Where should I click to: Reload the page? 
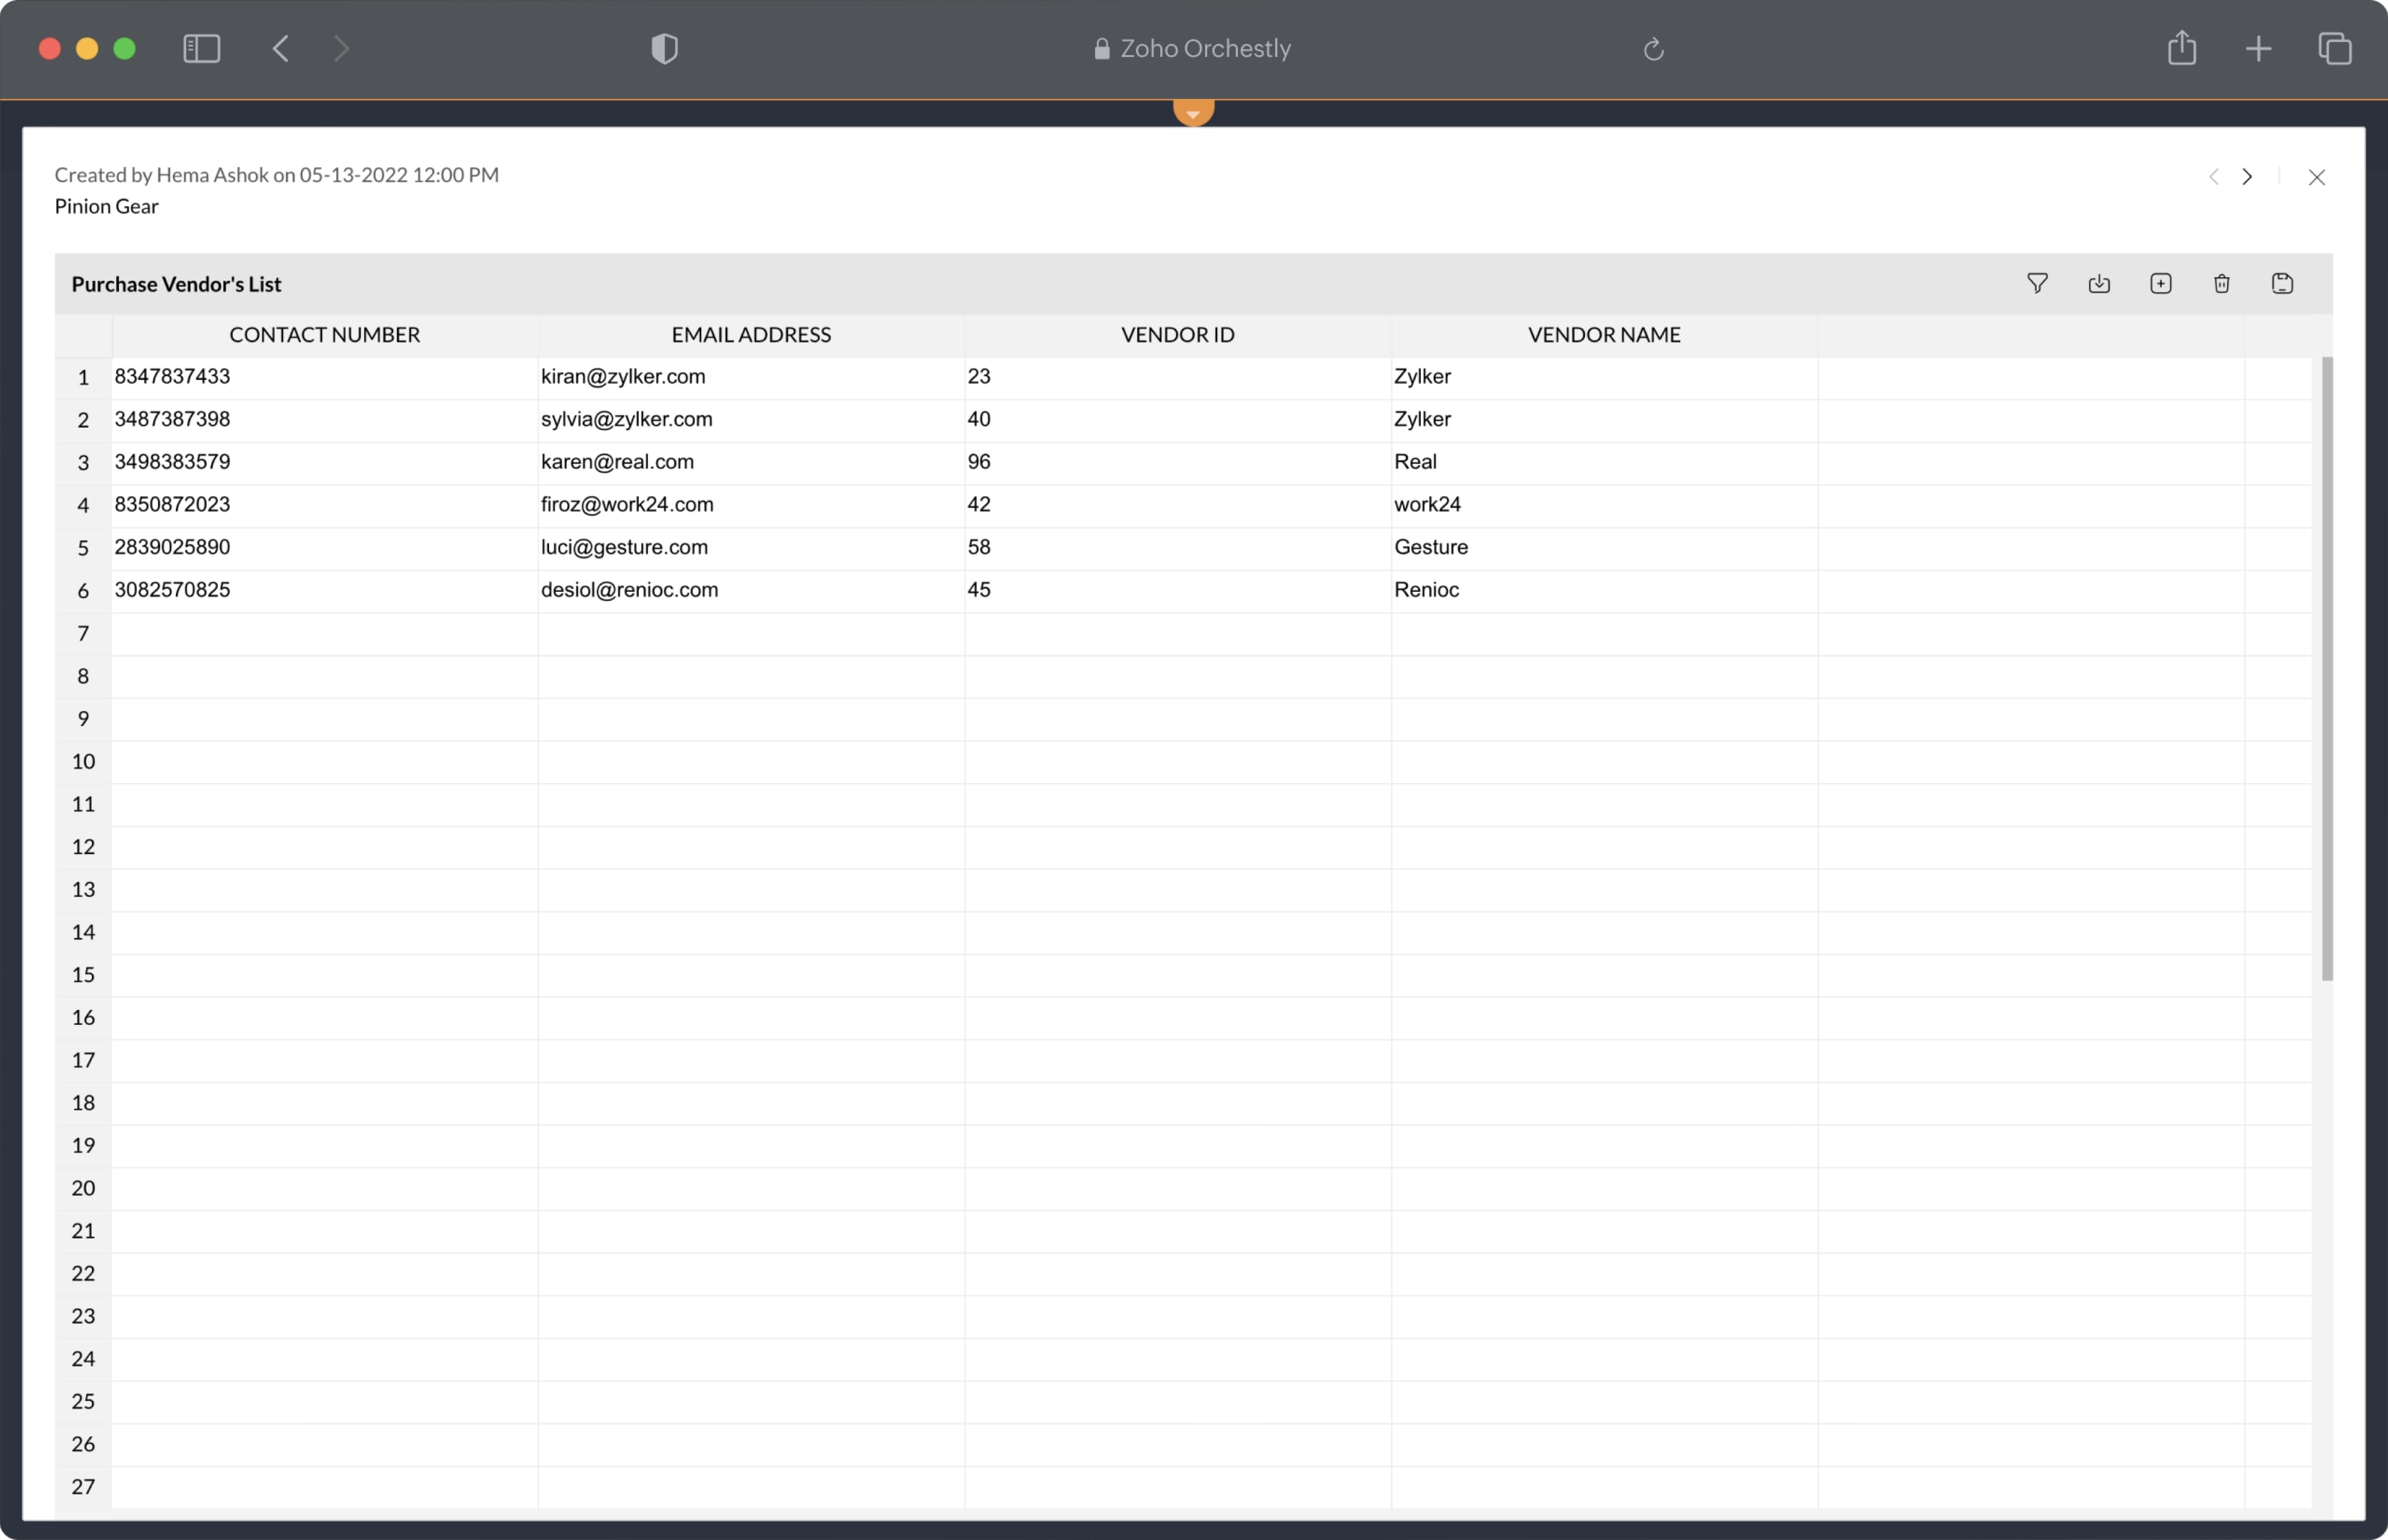1654,48
